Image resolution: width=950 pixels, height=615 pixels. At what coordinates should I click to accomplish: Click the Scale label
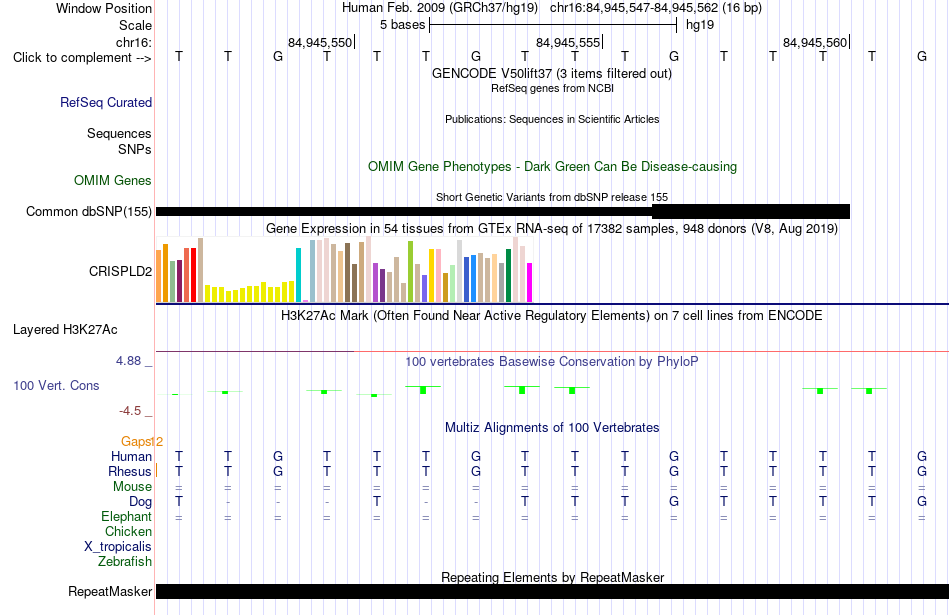135,25
